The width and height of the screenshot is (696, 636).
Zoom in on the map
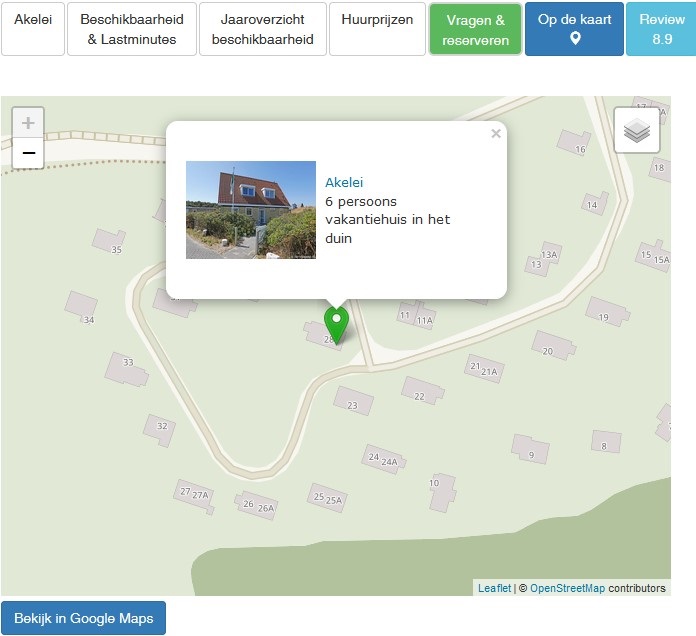(x=28, y=124)
